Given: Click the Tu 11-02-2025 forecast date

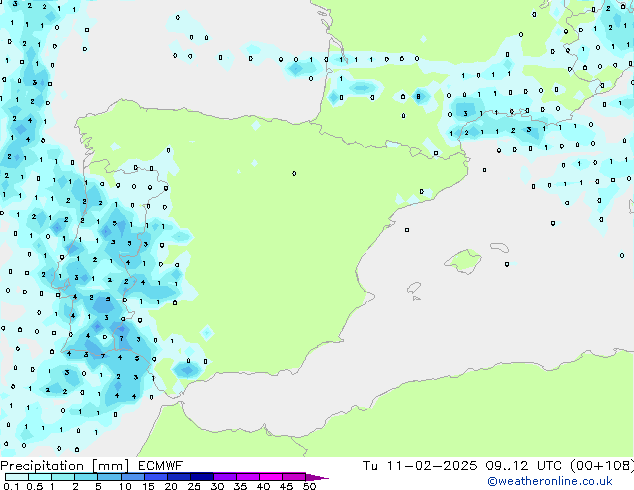Looking at the screenshot, I should 422,466.
